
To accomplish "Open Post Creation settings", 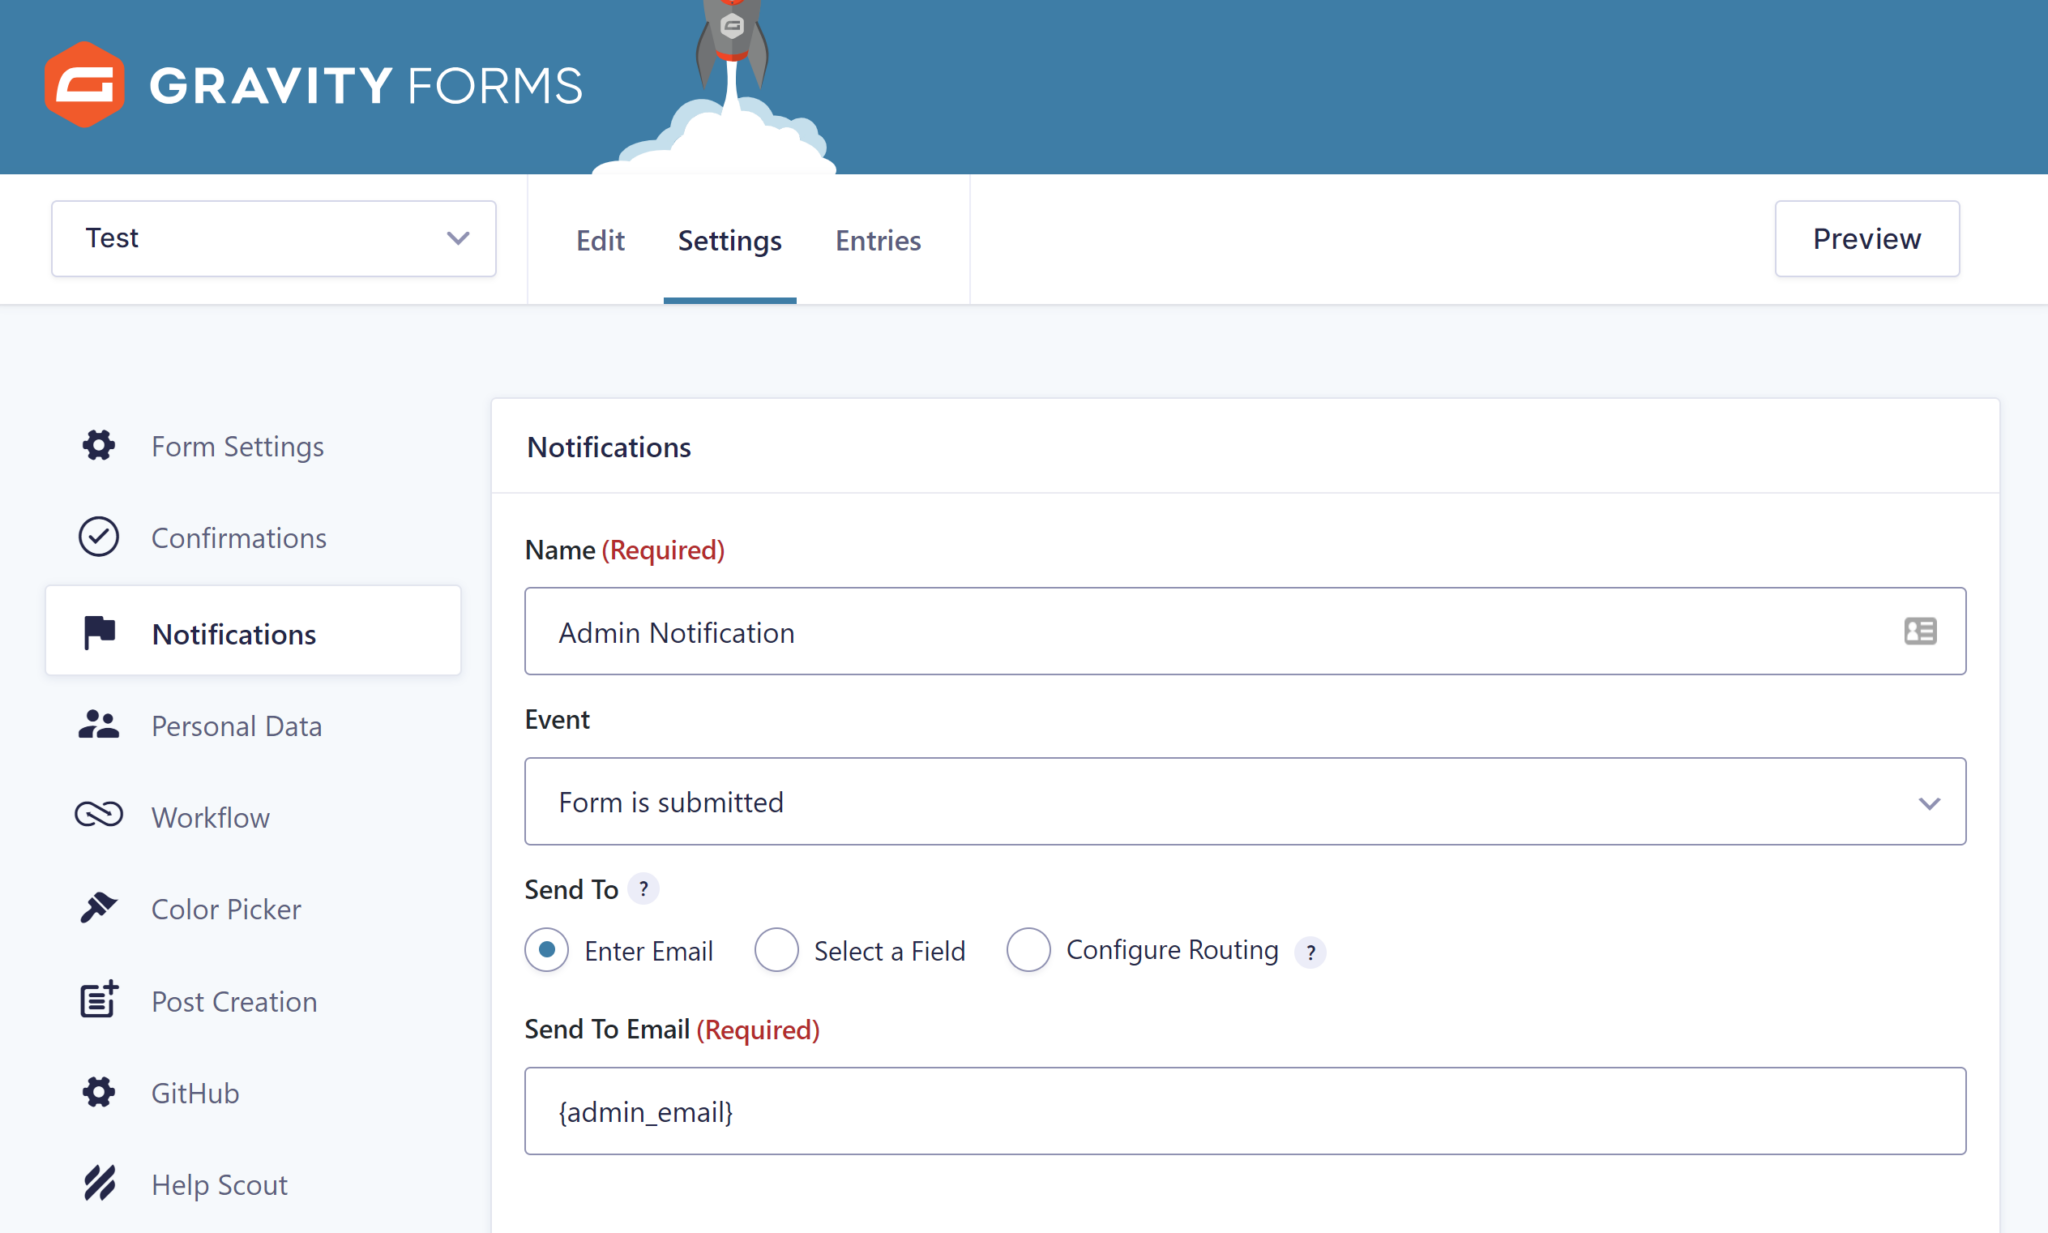I will click(x=233, y=1001).
